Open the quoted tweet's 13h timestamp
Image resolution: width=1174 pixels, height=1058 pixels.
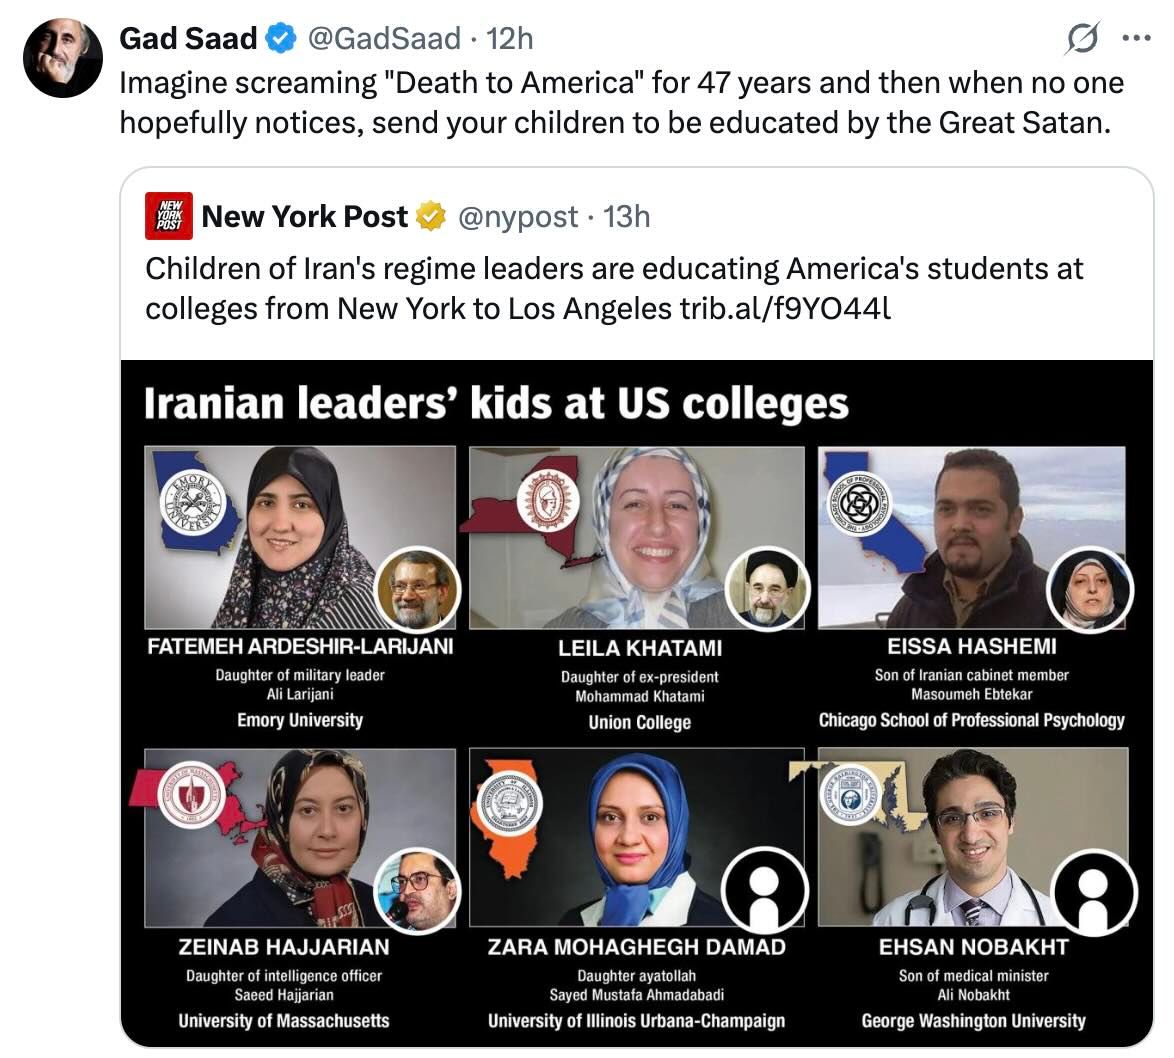click(x=627, y=216)
